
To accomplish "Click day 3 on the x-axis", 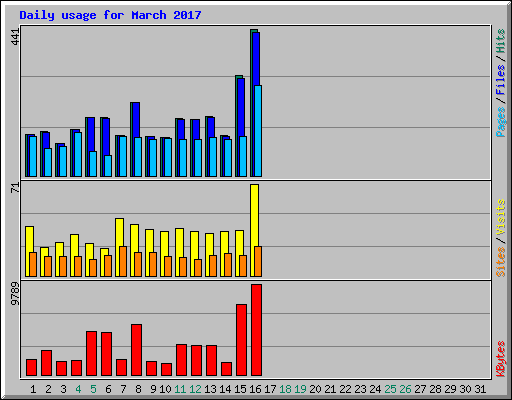I will click(x=63, y=389).
